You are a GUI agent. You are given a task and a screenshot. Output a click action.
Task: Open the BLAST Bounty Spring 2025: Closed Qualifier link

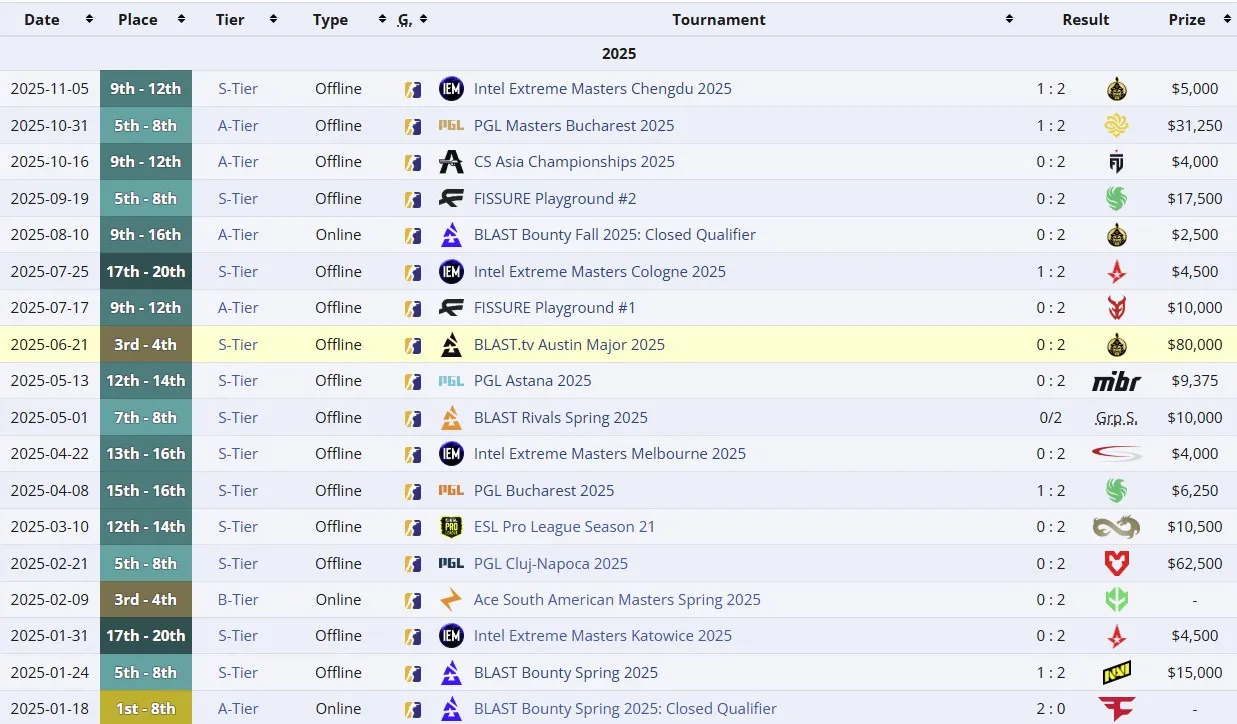[625, 709]
